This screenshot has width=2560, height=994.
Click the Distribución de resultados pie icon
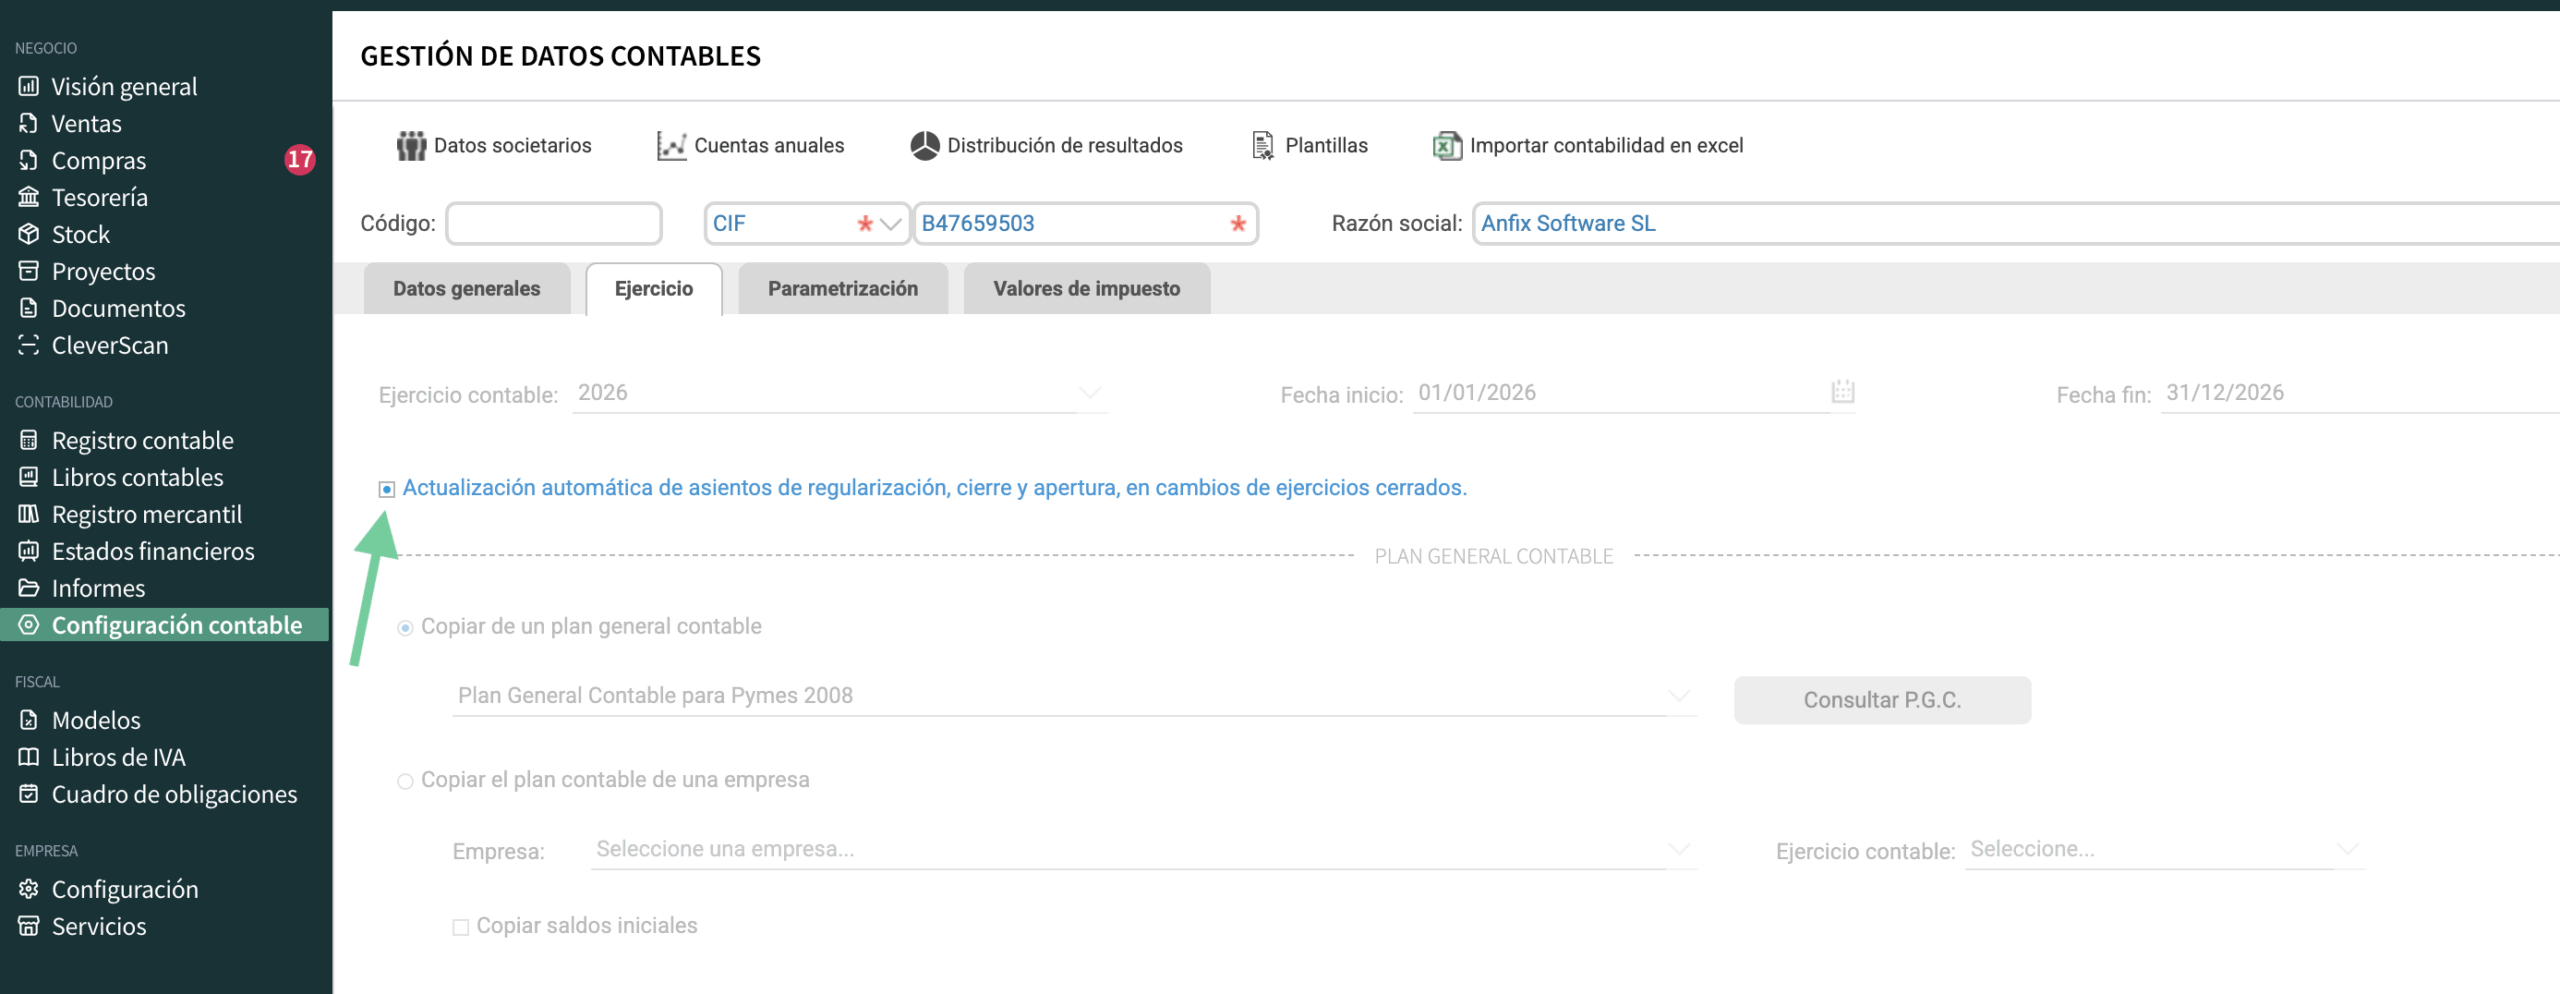click(x=925, y=146)
